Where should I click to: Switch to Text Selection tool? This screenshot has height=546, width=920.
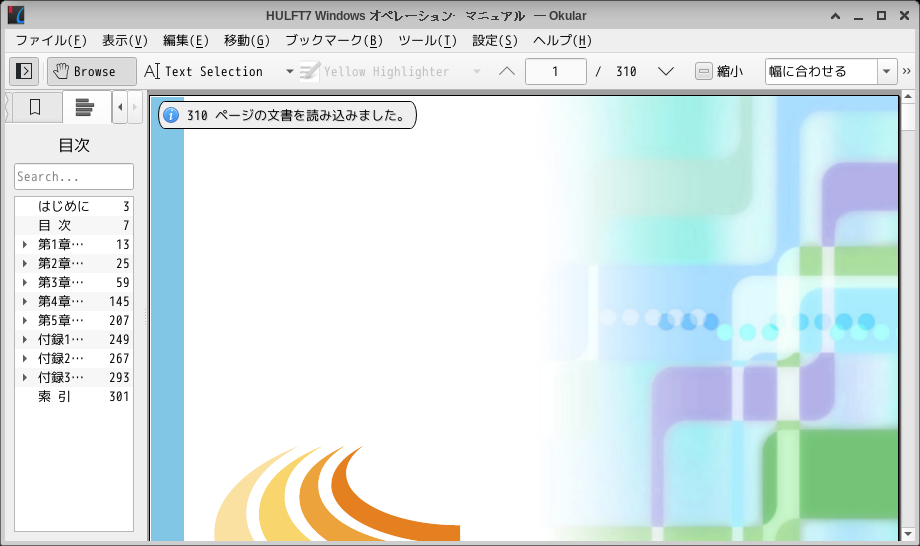[204, 72]
